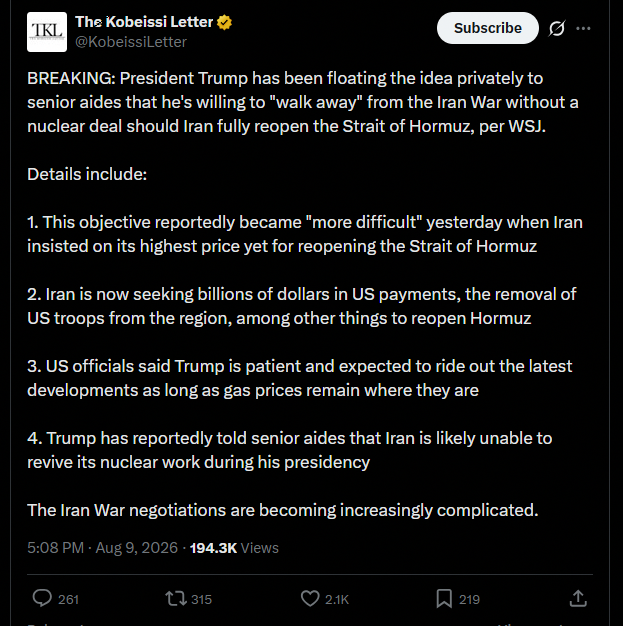Open the 5:08 PM Aug 9, 2026 timestamp

[x=102, y=548]
